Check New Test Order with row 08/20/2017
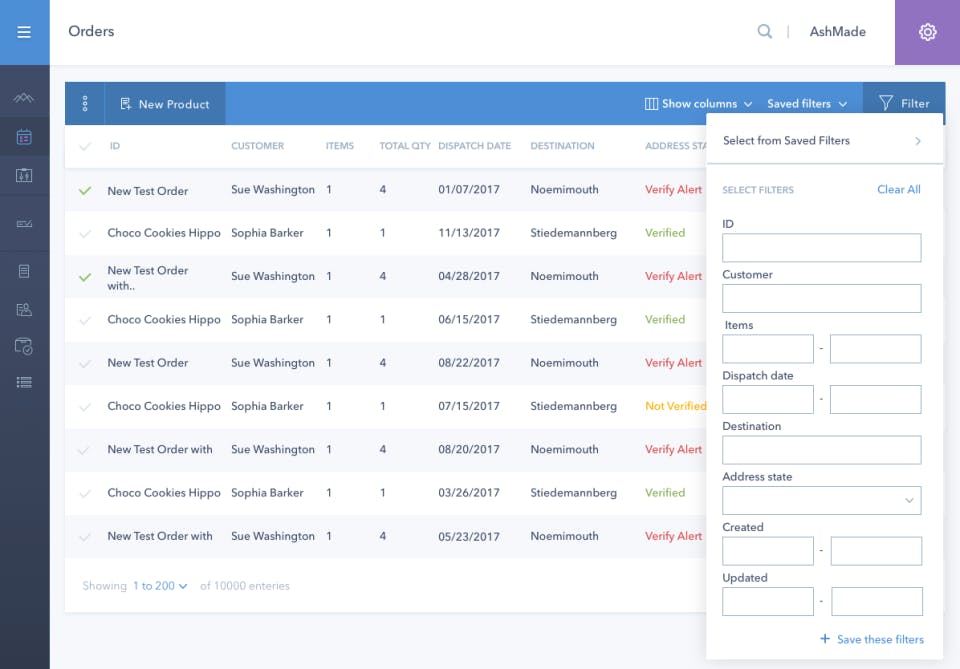The image size is (960, 669). point(84,450)
